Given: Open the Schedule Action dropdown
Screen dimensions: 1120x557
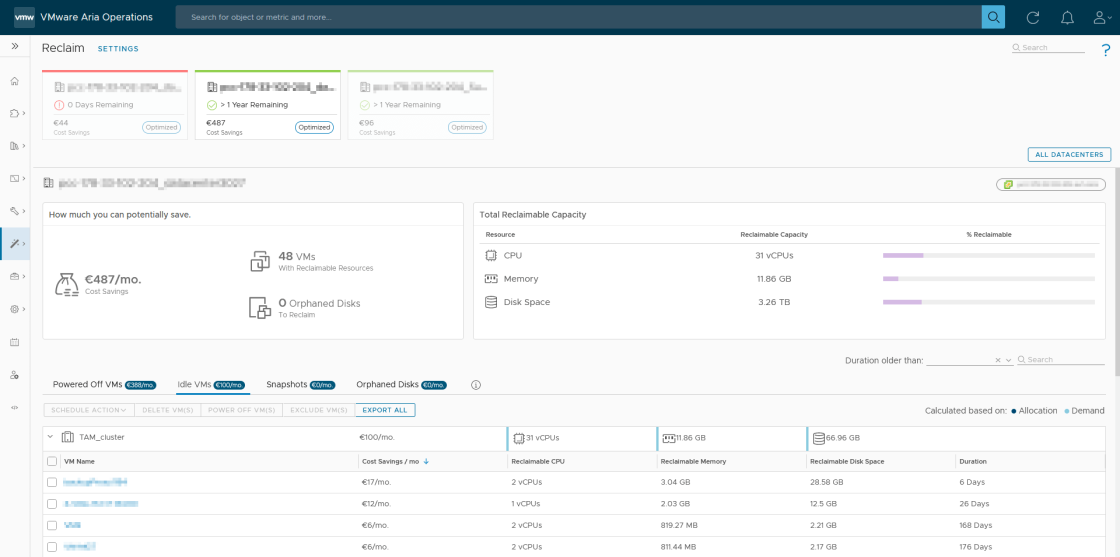Looking at the screenshot, I should point(89,410).
